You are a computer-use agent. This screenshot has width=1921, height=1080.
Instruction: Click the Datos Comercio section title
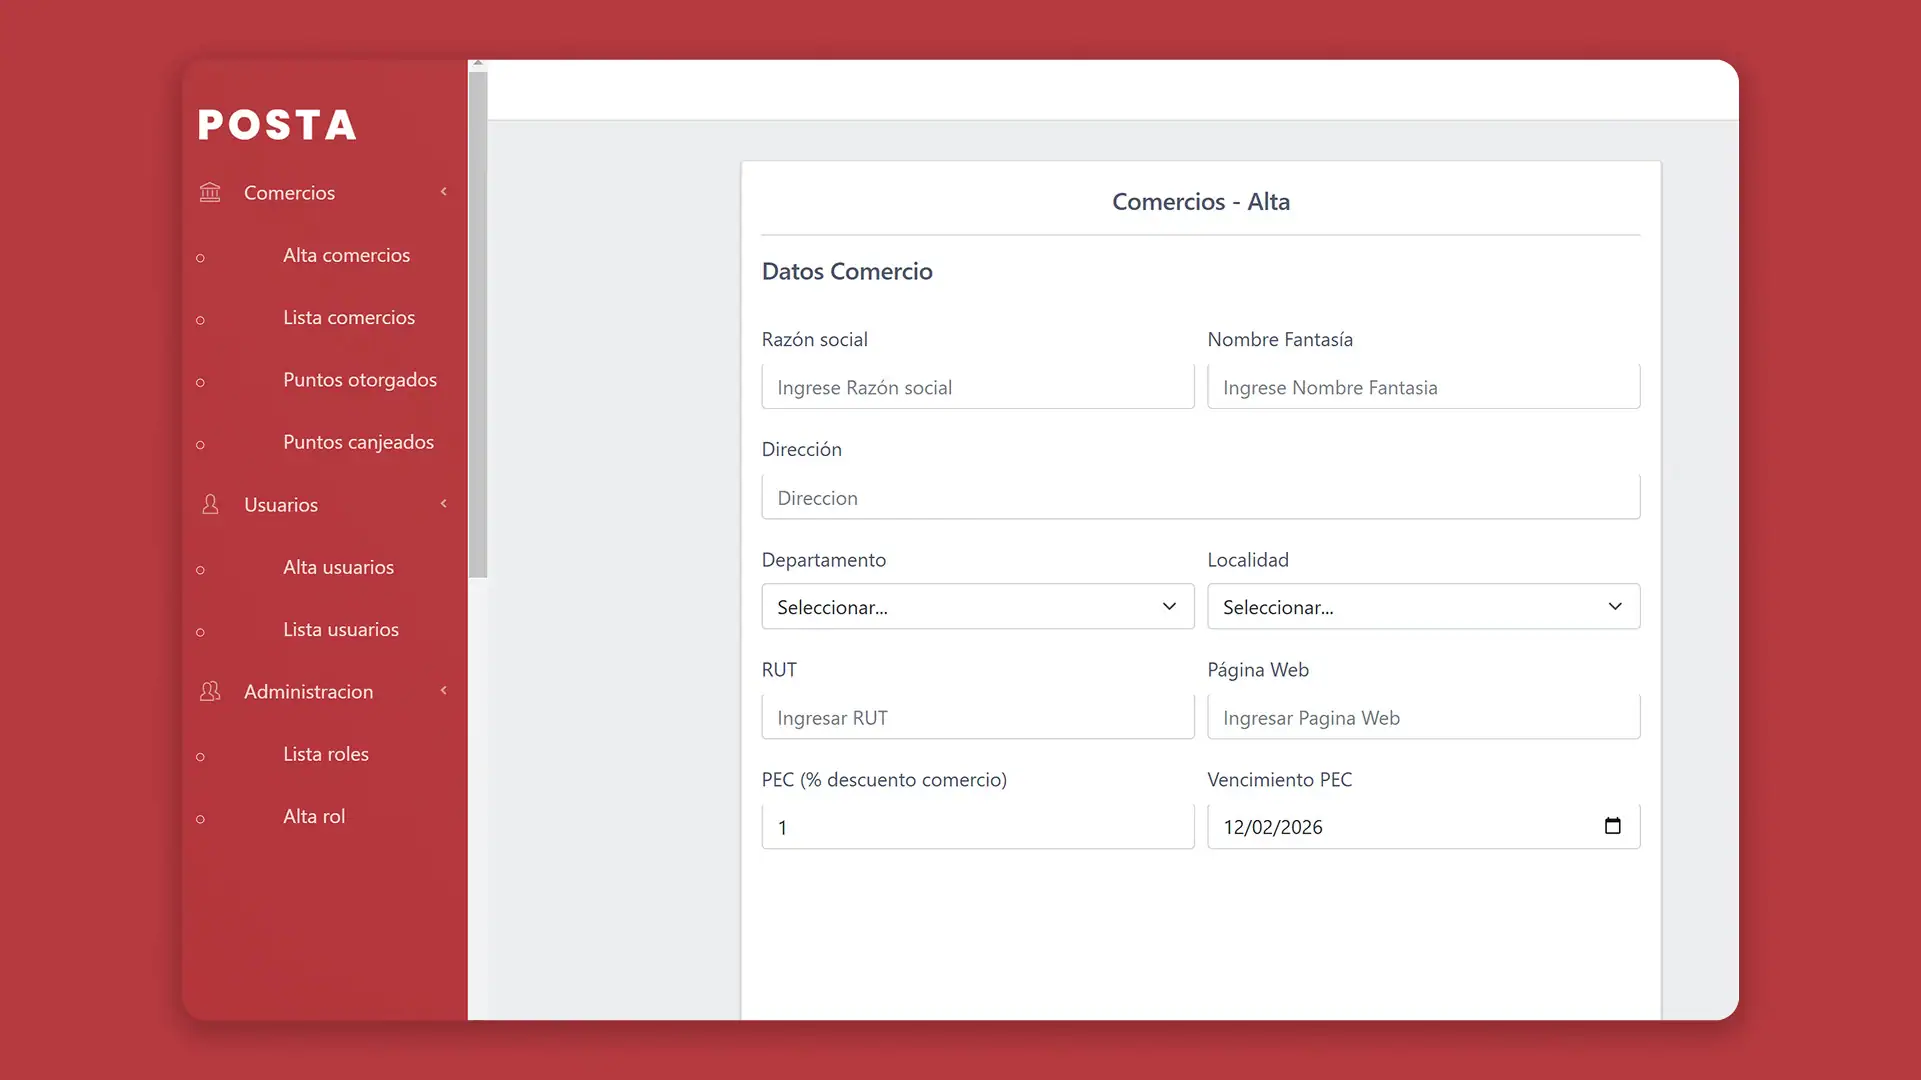tap(847, 271)
